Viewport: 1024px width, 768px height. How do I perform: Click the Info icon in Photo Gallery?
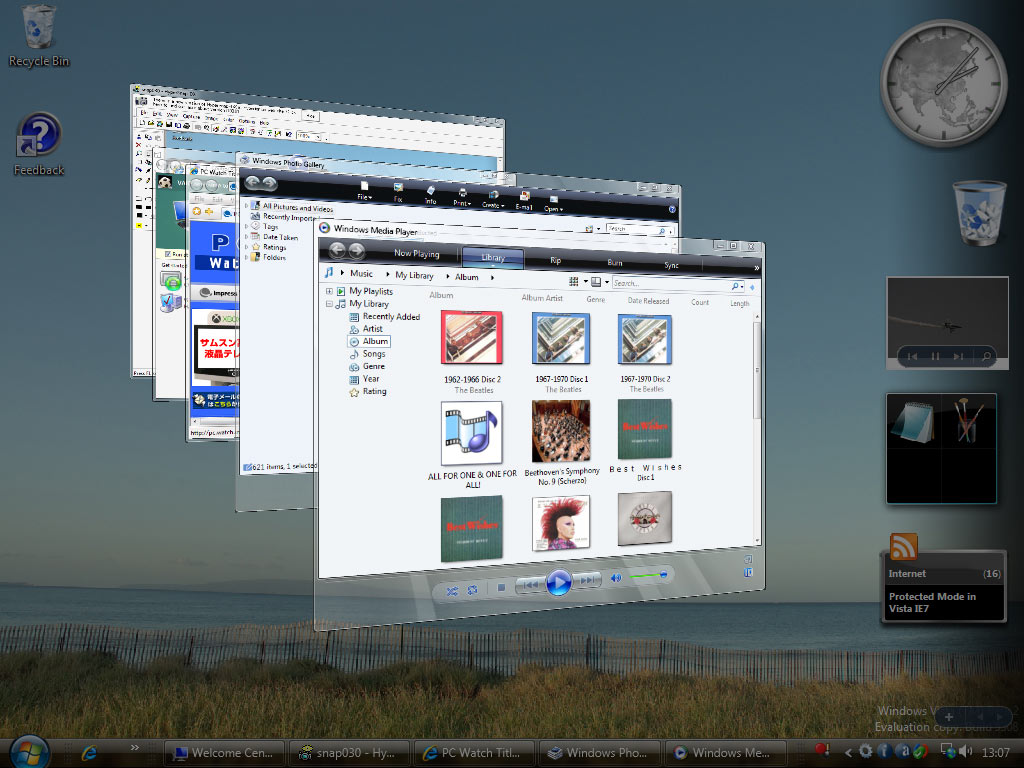click(x=430, y=195)
